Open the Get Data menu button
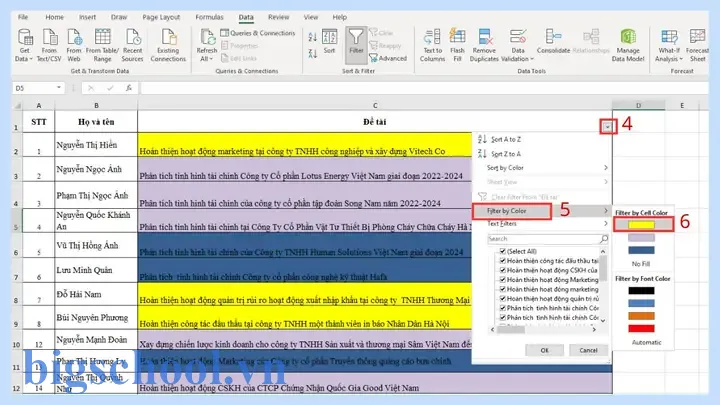The width and height of the screenshot is (720, 405). (24, 45)
